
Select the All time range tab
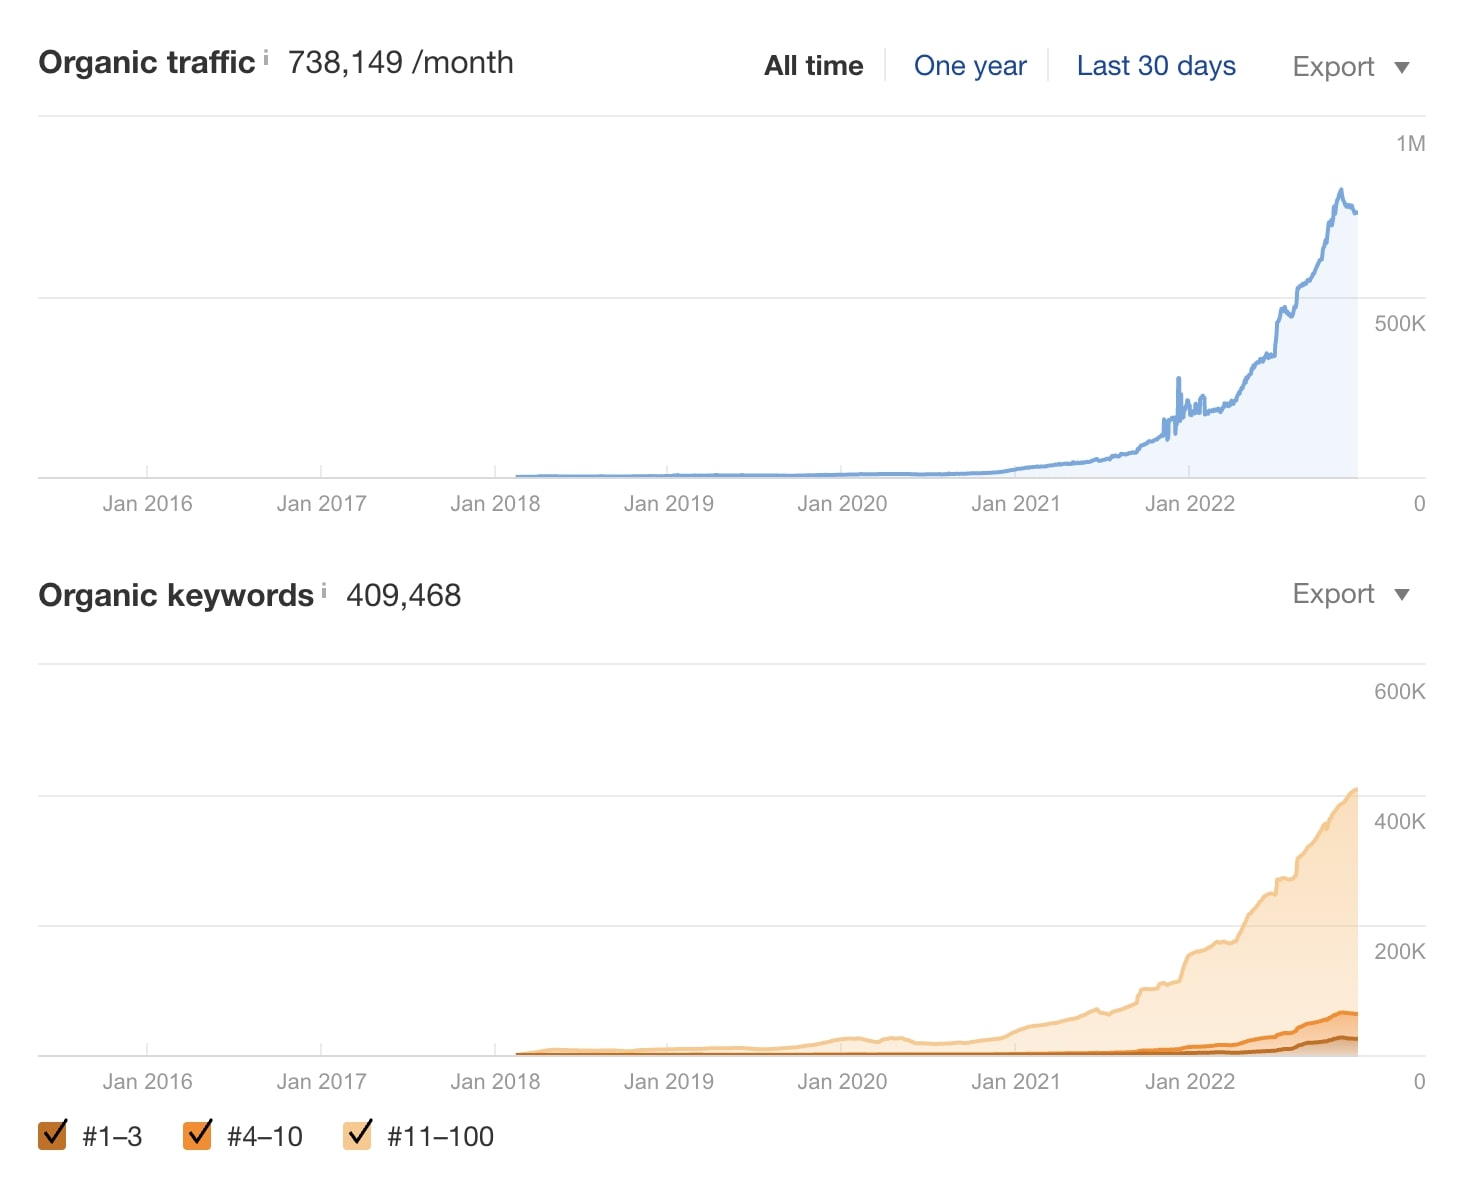[x=813, y=66]
